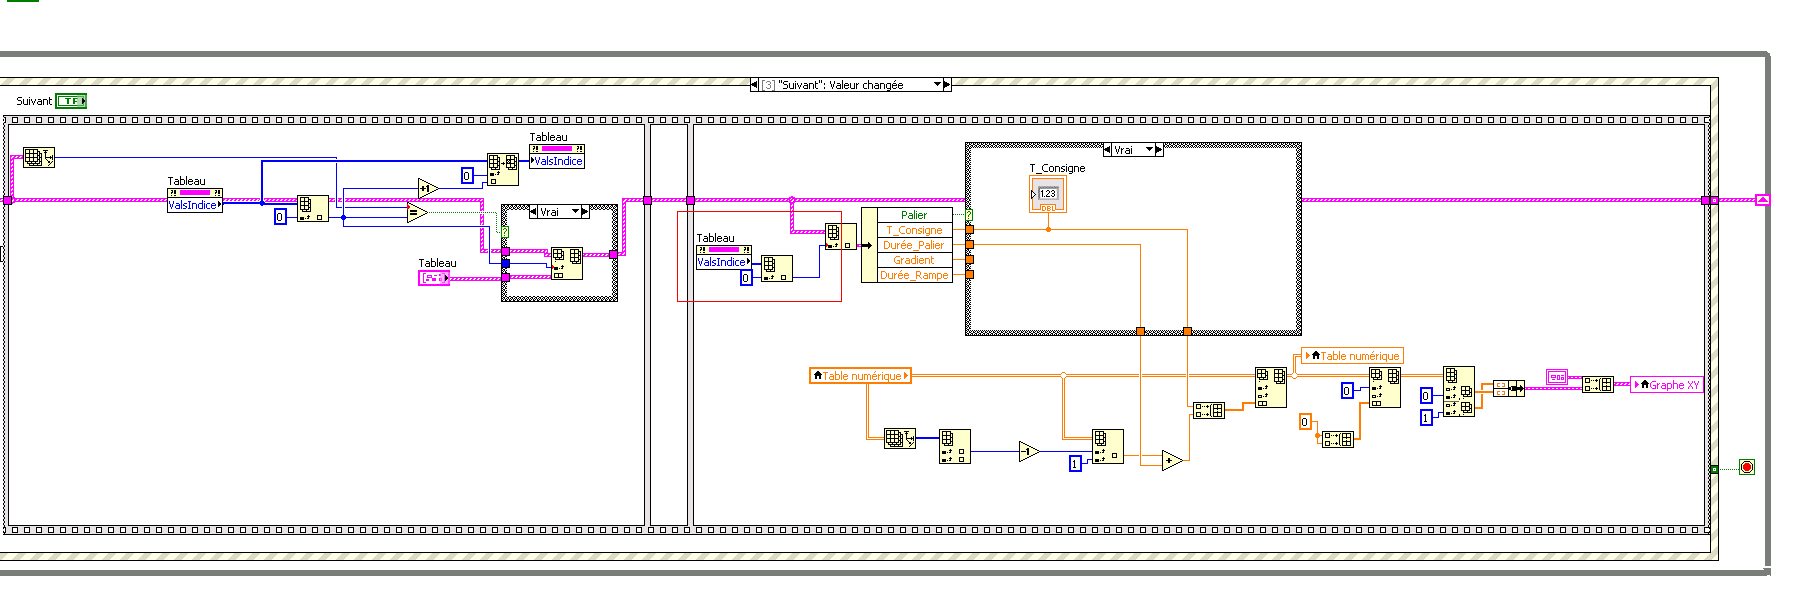Image resolution: width=1801 pixels, height=599 pixels.
Task: Click the Table numérique write local variable
Action: (x=1353, y=356)
